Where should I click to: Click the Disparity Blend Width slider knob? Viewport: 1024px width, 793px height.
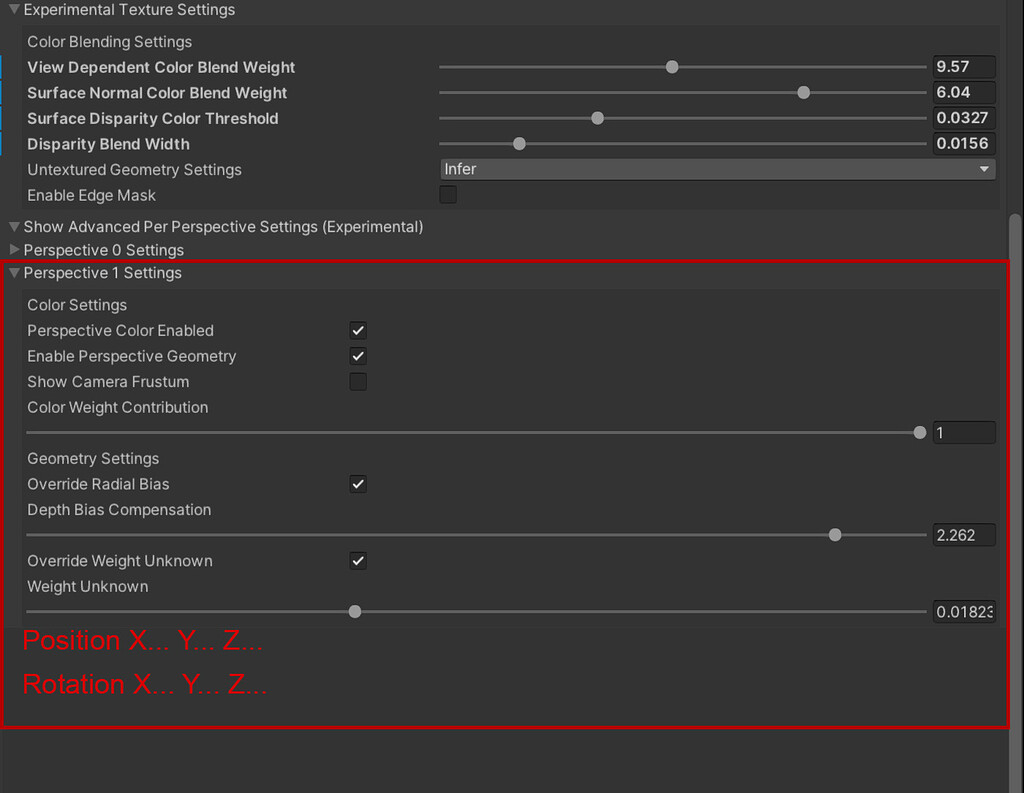(x=518, y=143)
